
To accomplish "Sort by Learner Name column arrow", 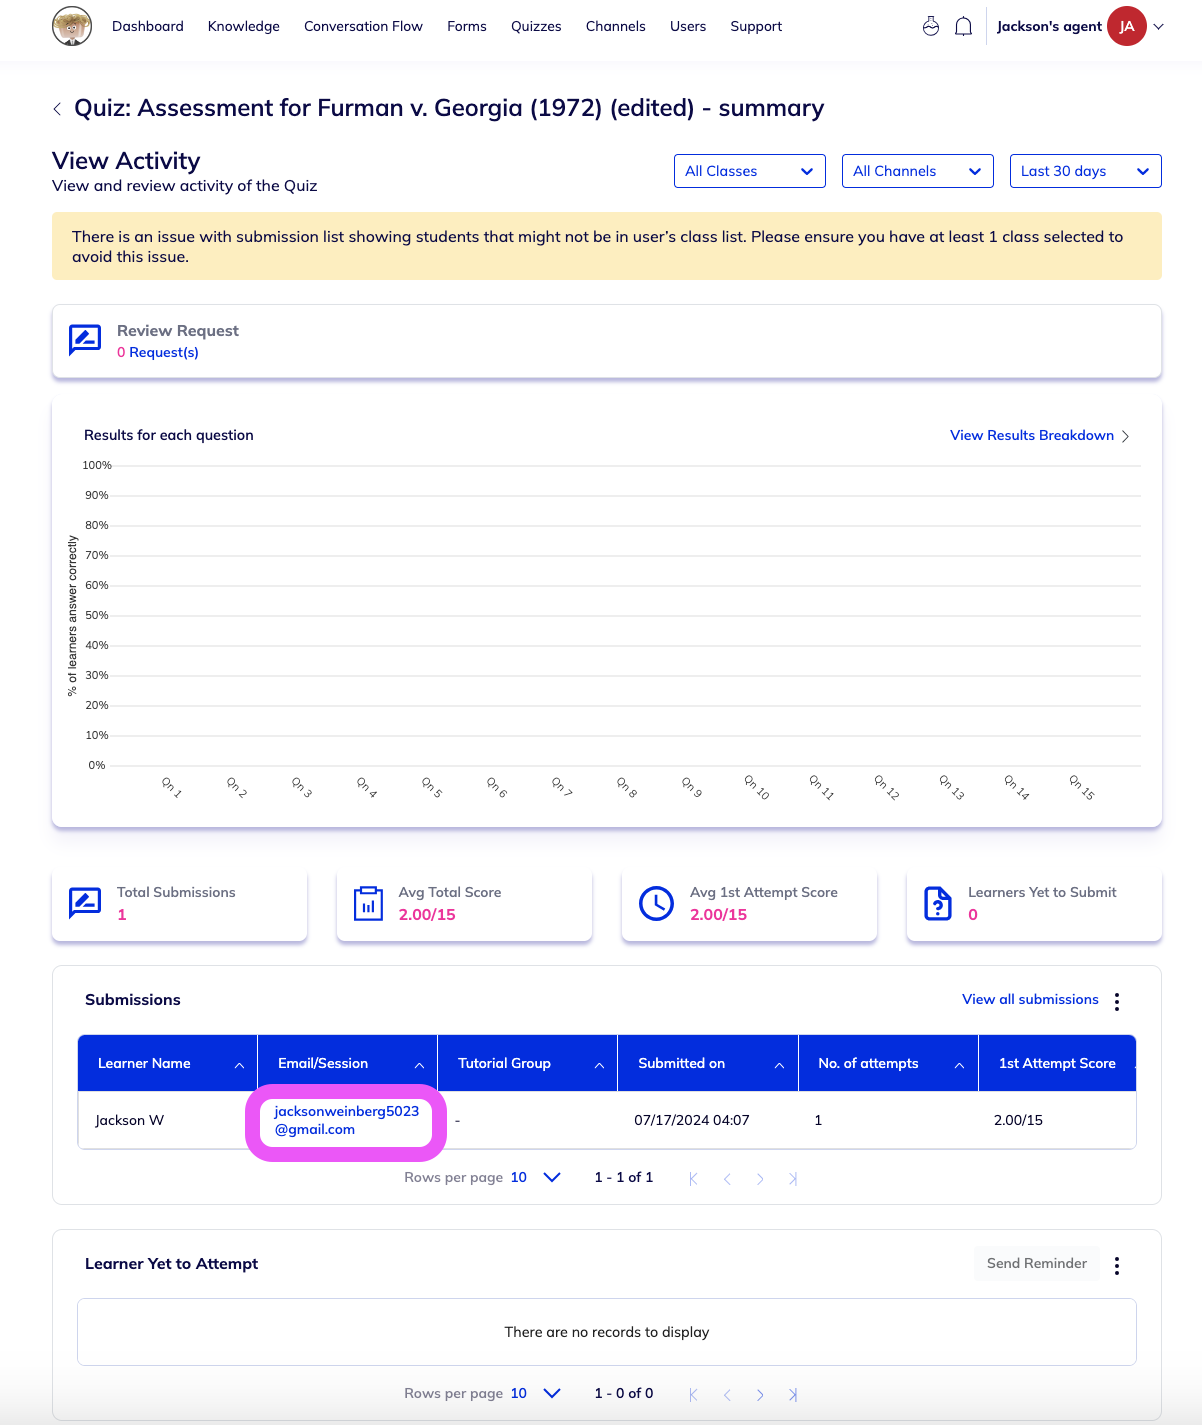I will pyautogui.click(x=239, y=1065).
